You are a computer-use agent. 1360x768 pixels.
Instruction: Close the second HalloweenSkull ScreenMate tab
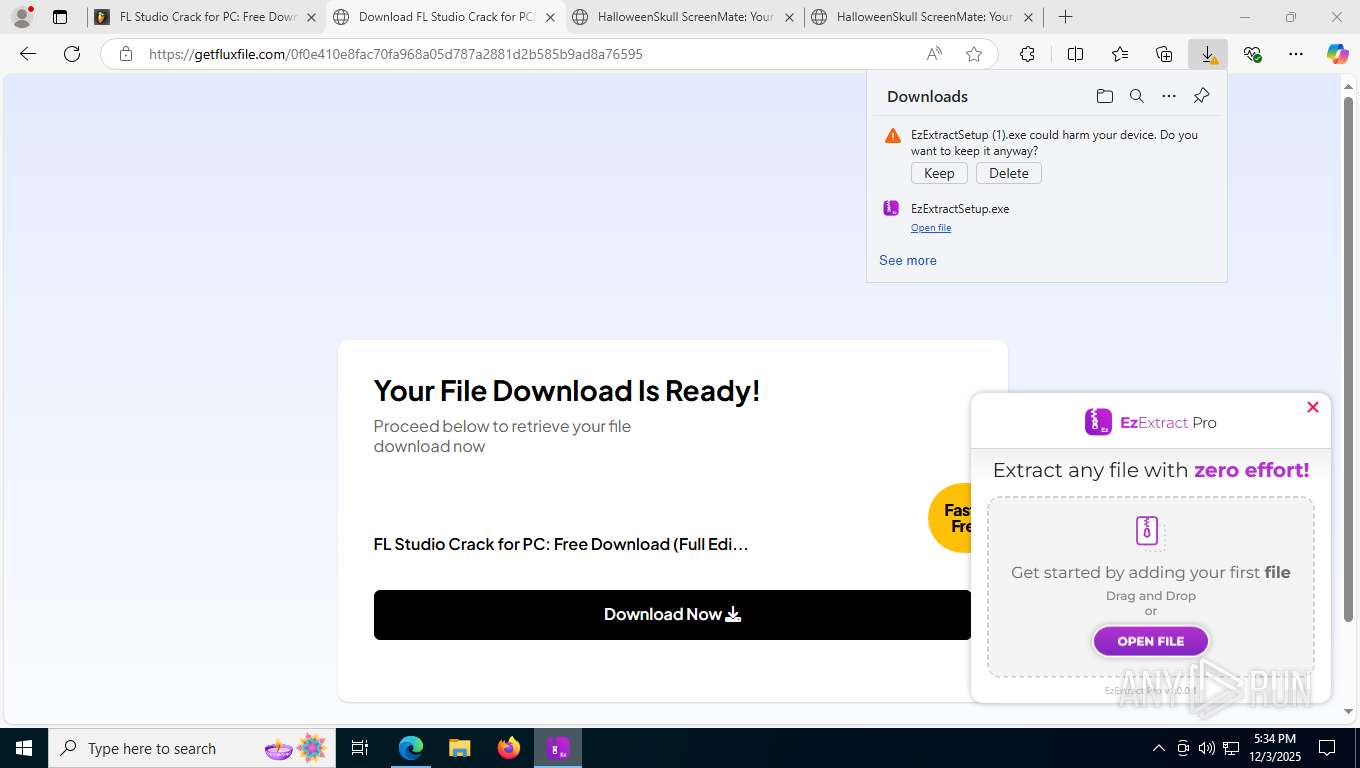pyautogui.click(x=1028, y=17)
